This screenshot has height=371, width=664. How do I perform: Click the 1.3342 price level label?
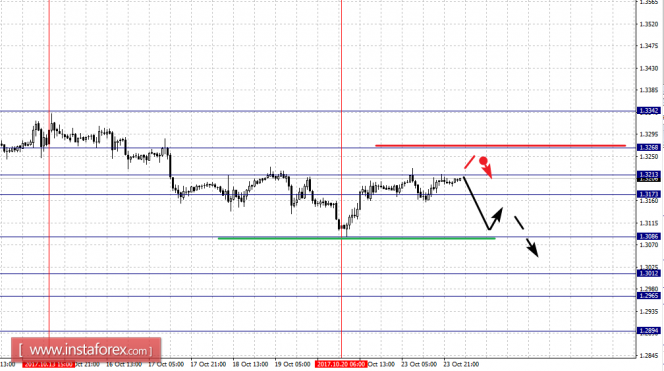pyautogui.click(x=648, y=111)
